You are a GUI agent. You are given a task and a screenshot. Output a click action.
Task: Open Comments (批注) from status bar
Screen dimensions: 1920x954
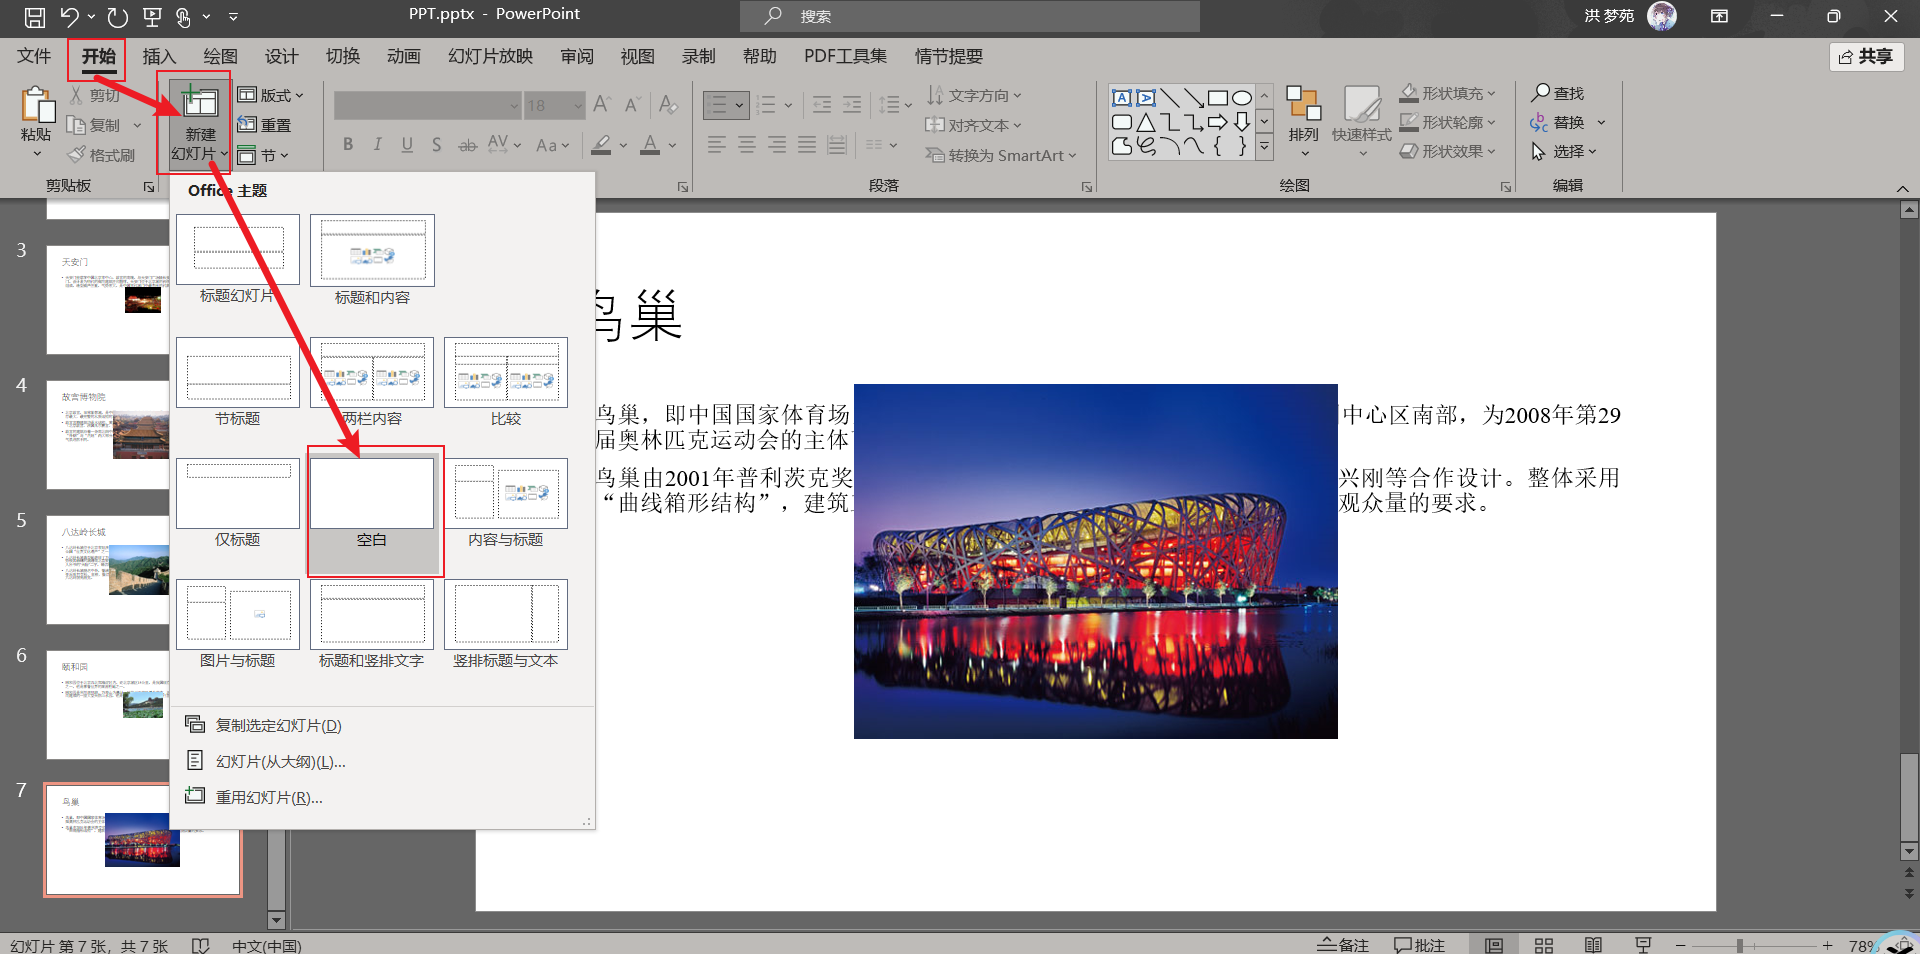[1419, 945]
